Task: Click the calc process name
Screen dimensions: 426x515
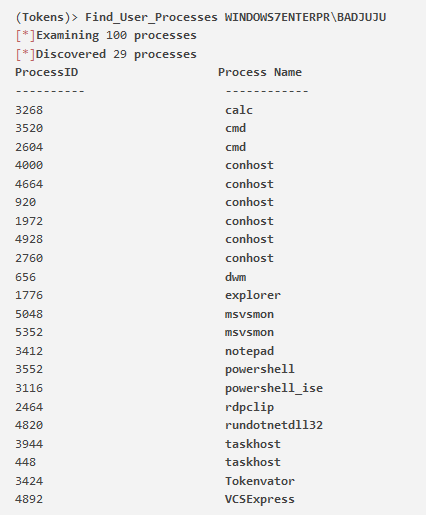Action: 239,110
